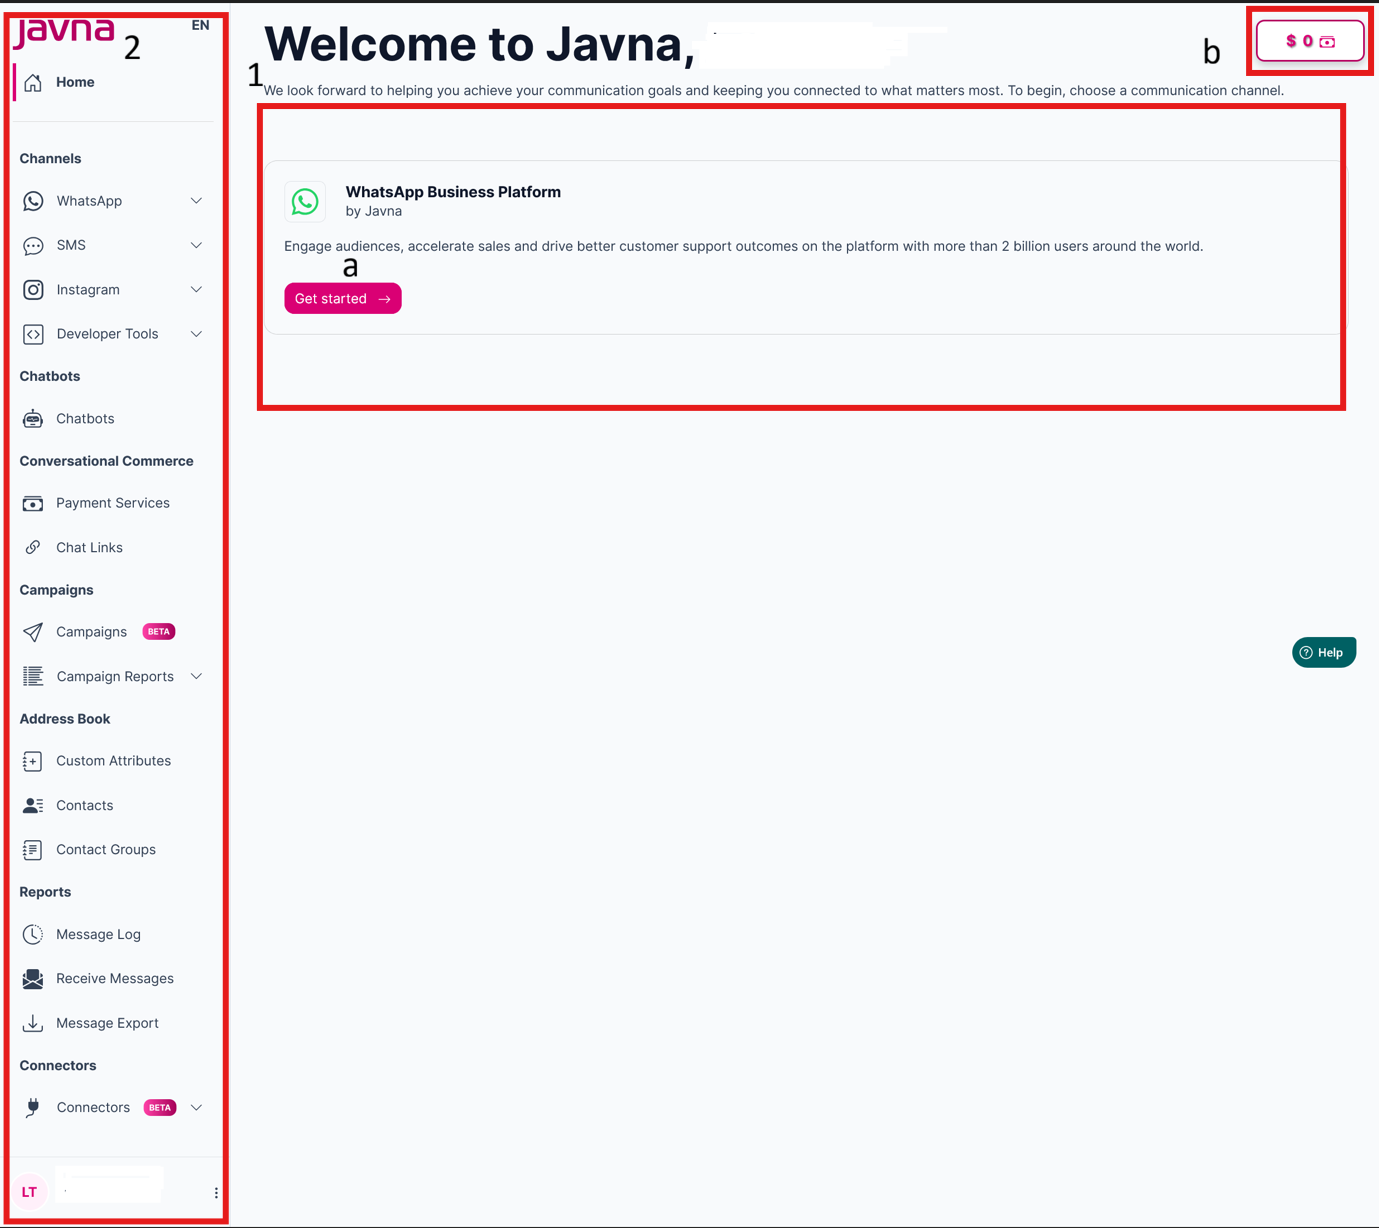1379x1228 pixels.
Task: Click the Developer Tools code icon
Action: point(33,334)
